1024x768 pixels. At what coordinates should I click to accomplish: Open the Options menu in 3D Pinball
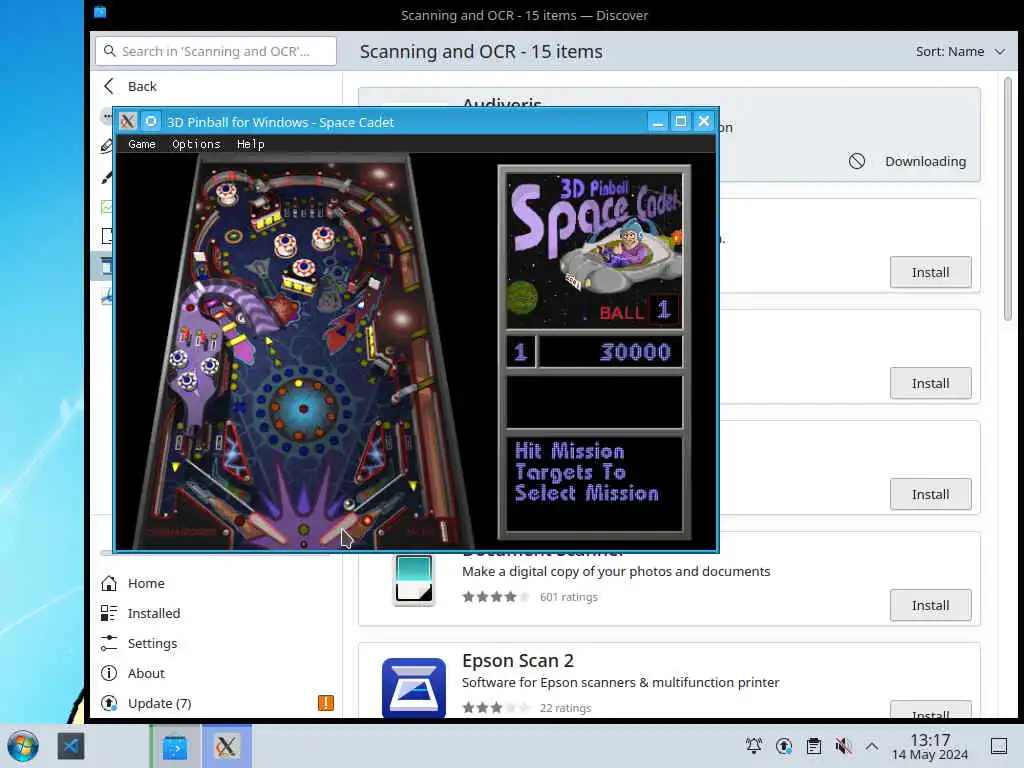click(x=196, y=144)
